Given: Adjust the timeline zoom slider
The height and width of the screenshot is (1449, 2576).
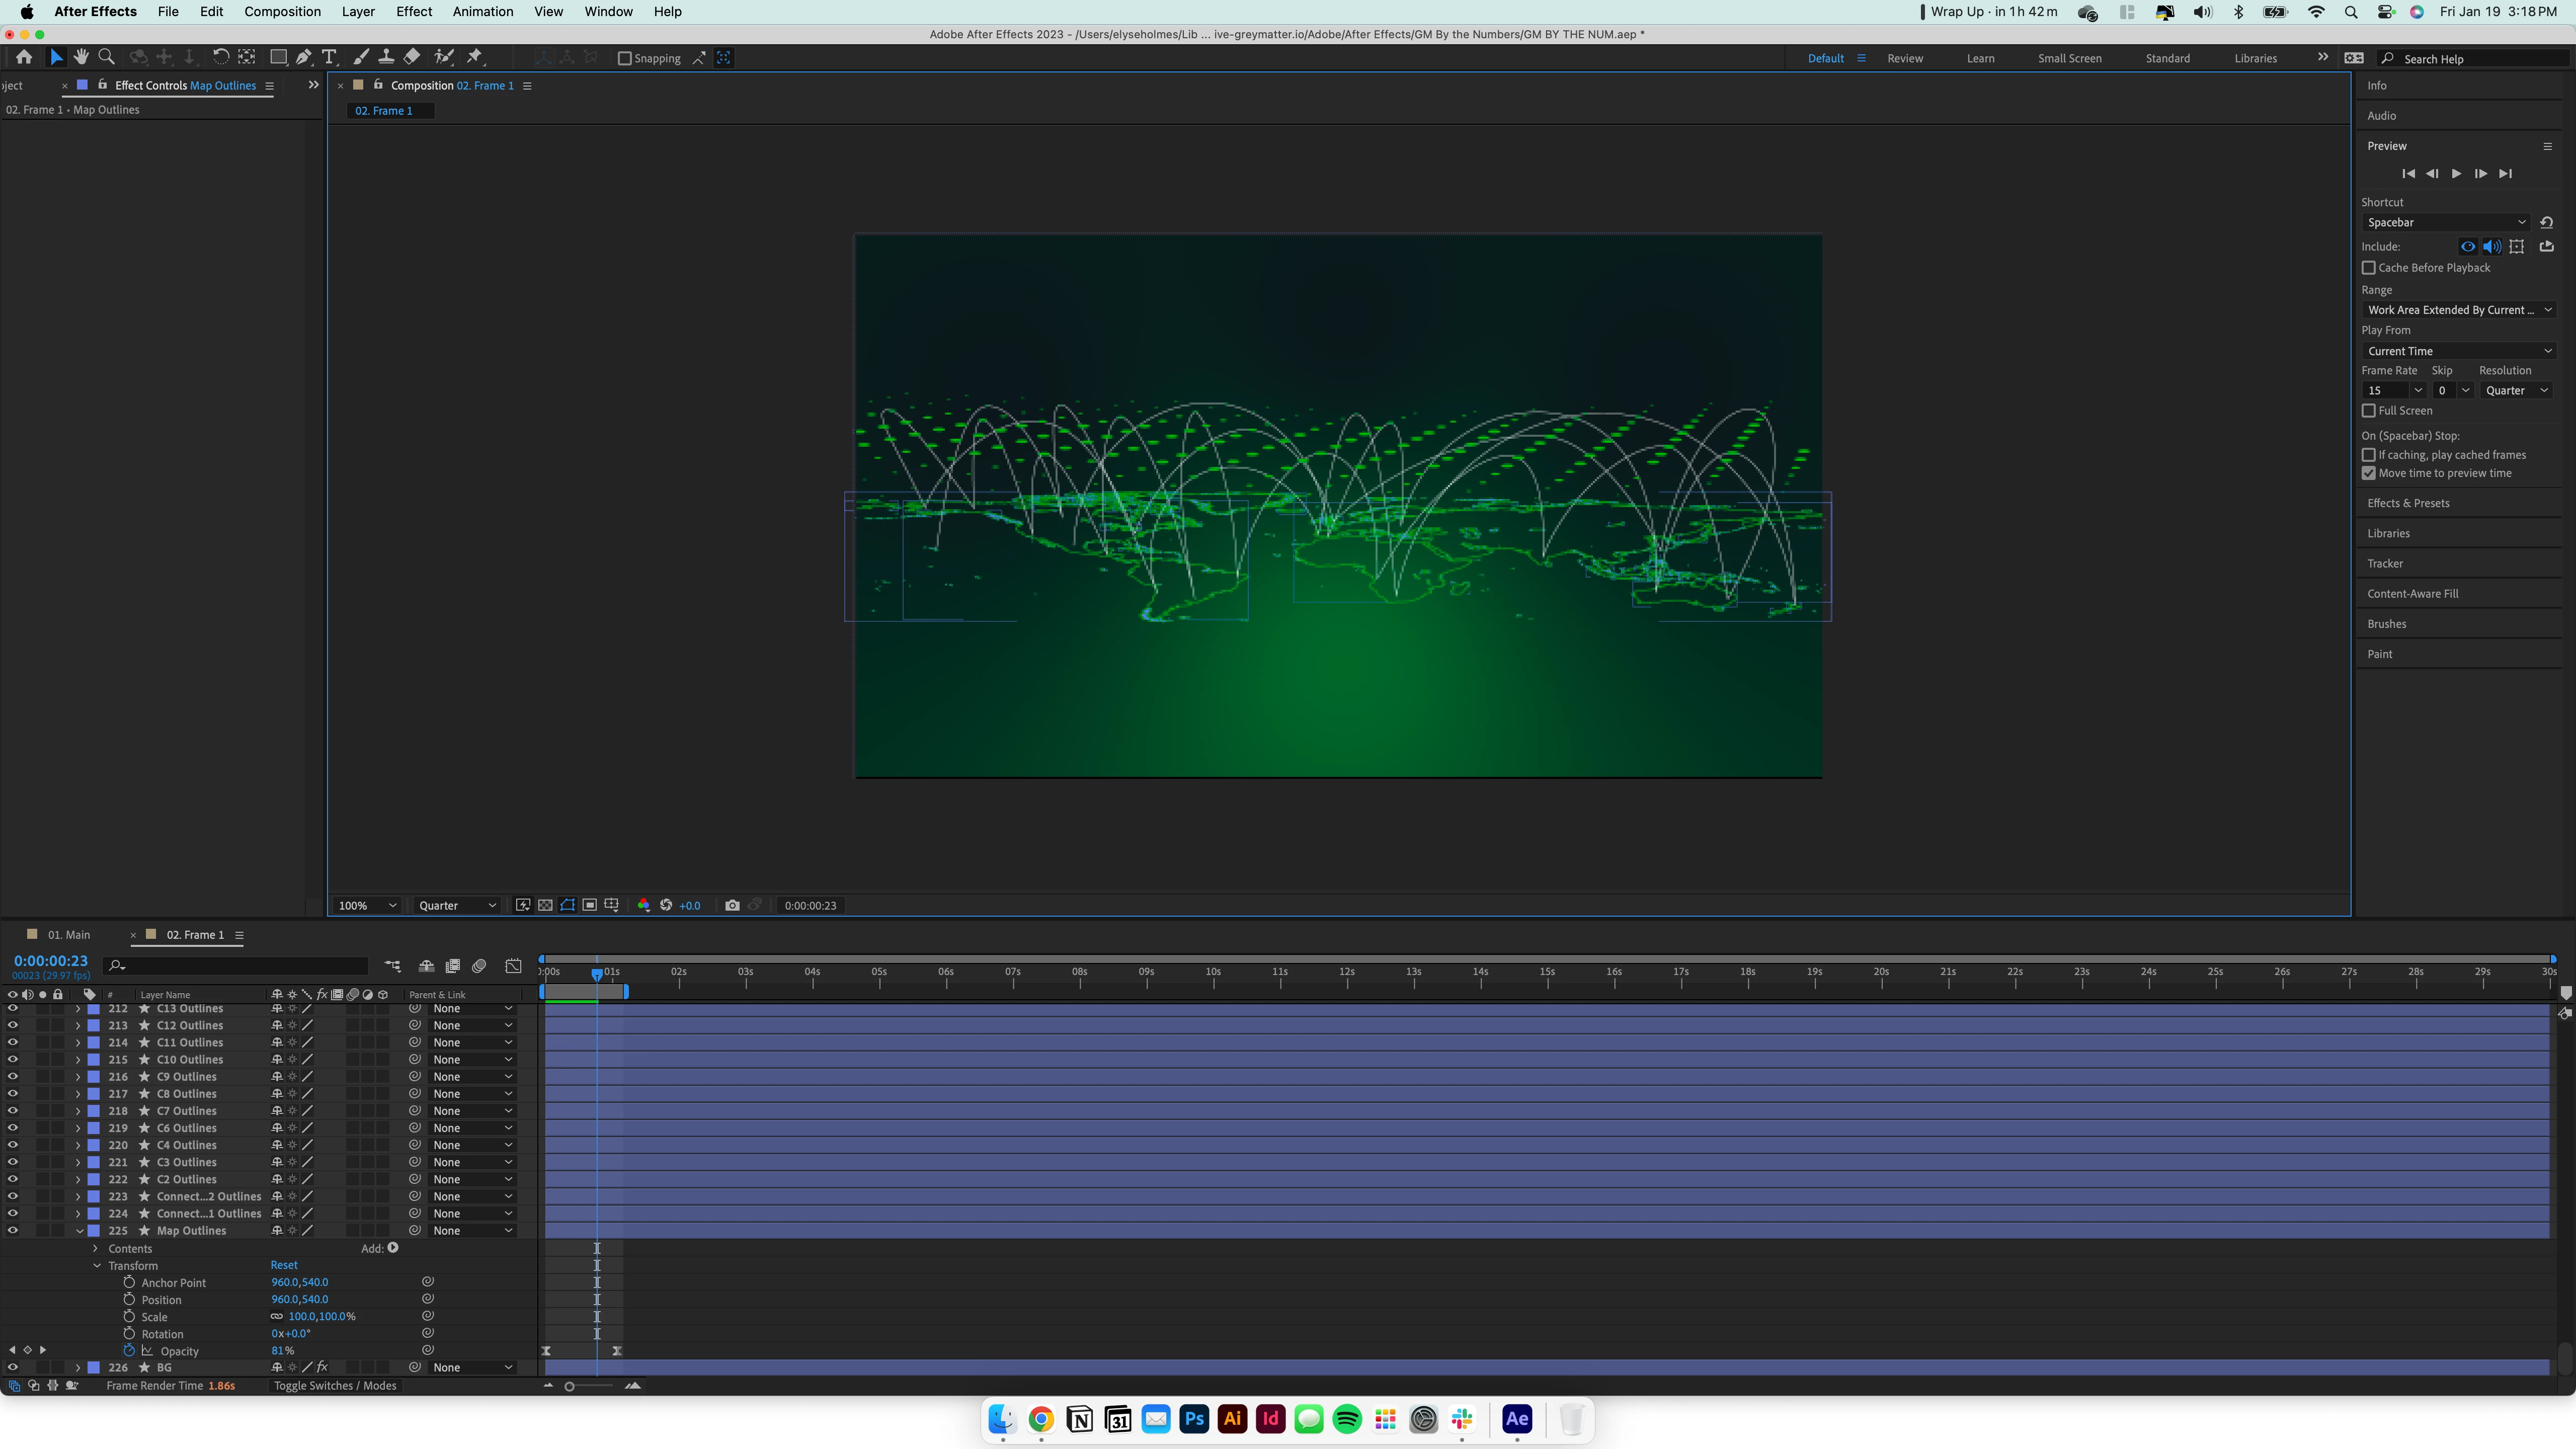Looking at the screenshot, I should coord(570,1386).
